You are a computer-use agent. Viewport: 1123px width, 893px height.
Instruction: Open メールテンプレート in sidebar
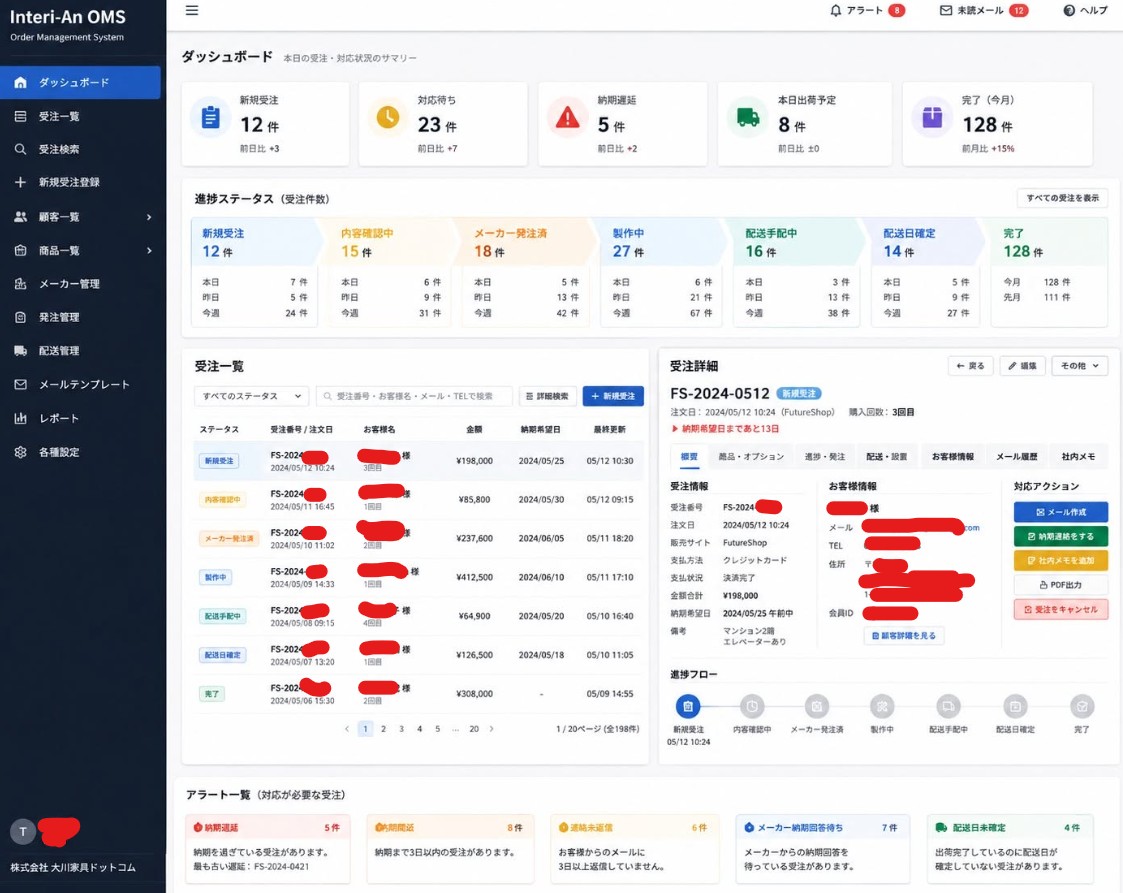point(80,385)
